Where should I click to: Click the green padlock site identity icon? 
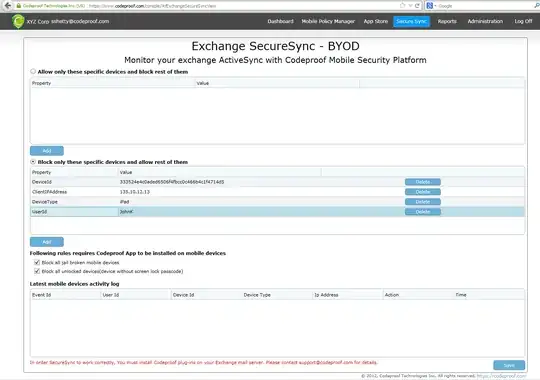pos(19,6)
